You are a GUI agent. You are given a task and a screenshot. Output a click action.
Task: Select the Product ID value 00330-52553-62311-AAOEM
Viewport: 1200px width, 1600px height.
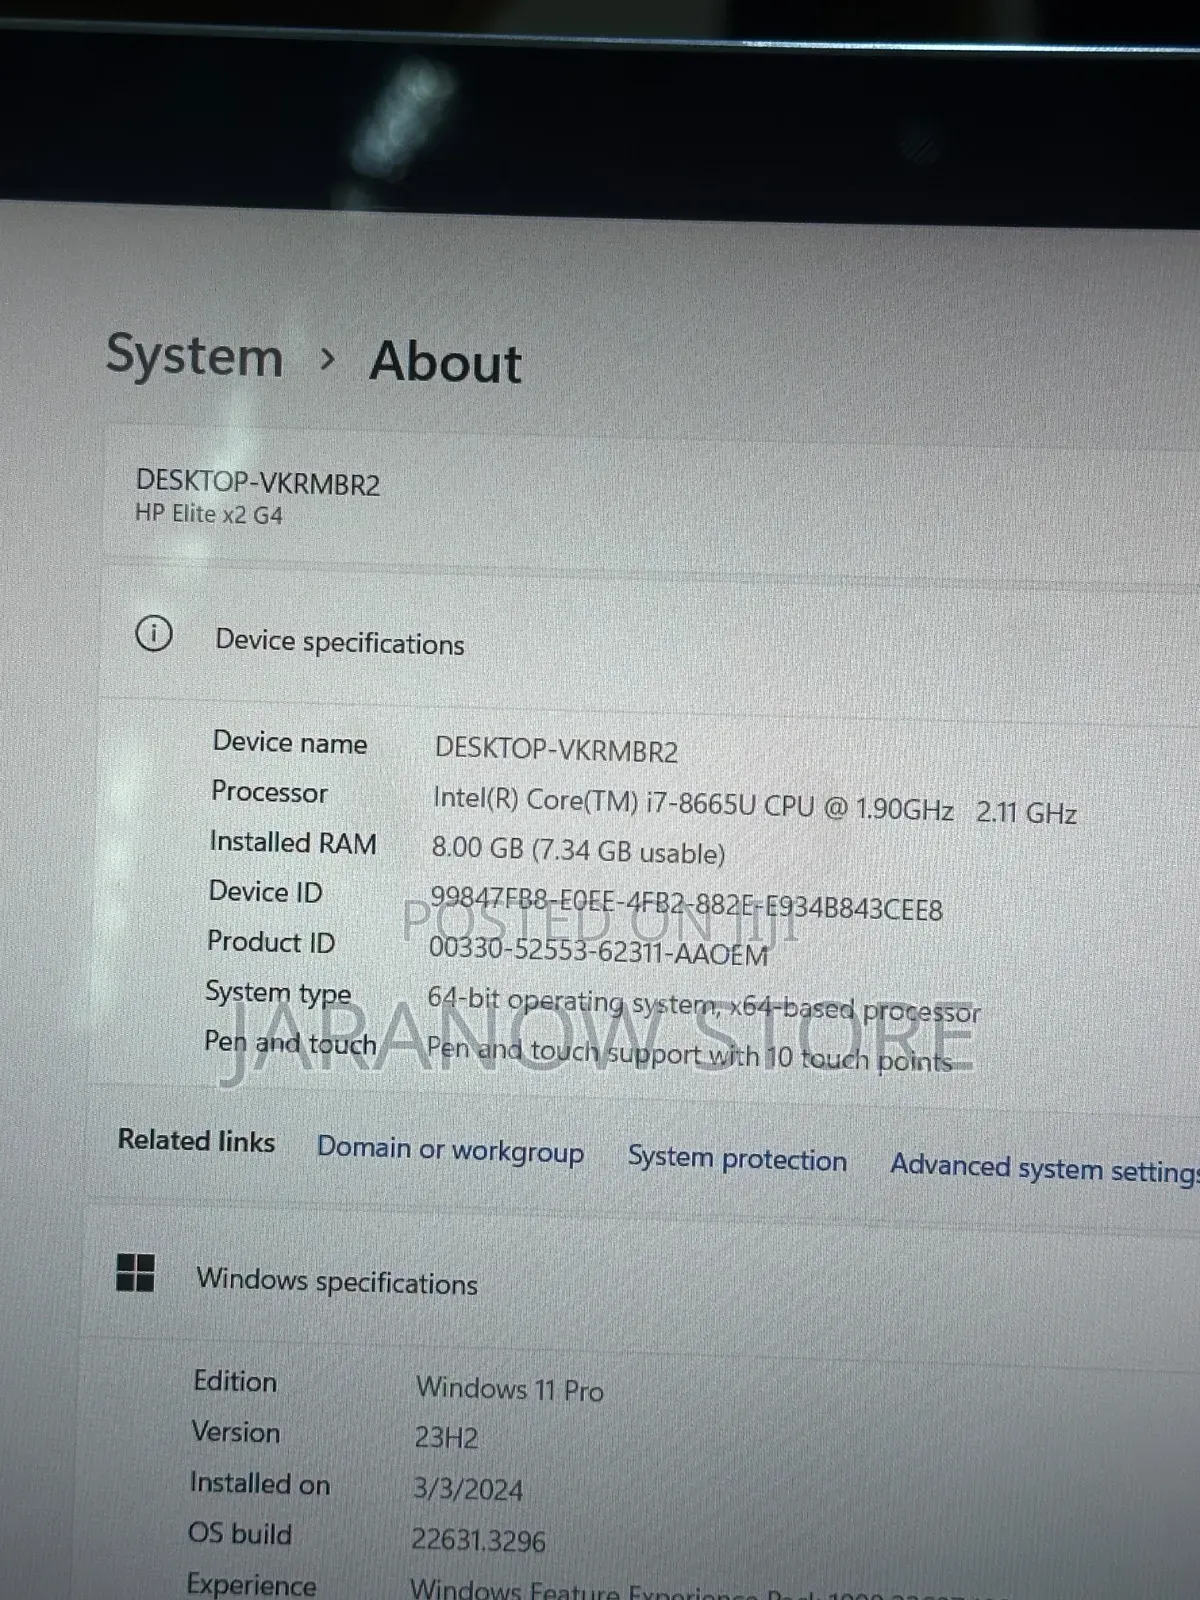(x=599, y=950)
